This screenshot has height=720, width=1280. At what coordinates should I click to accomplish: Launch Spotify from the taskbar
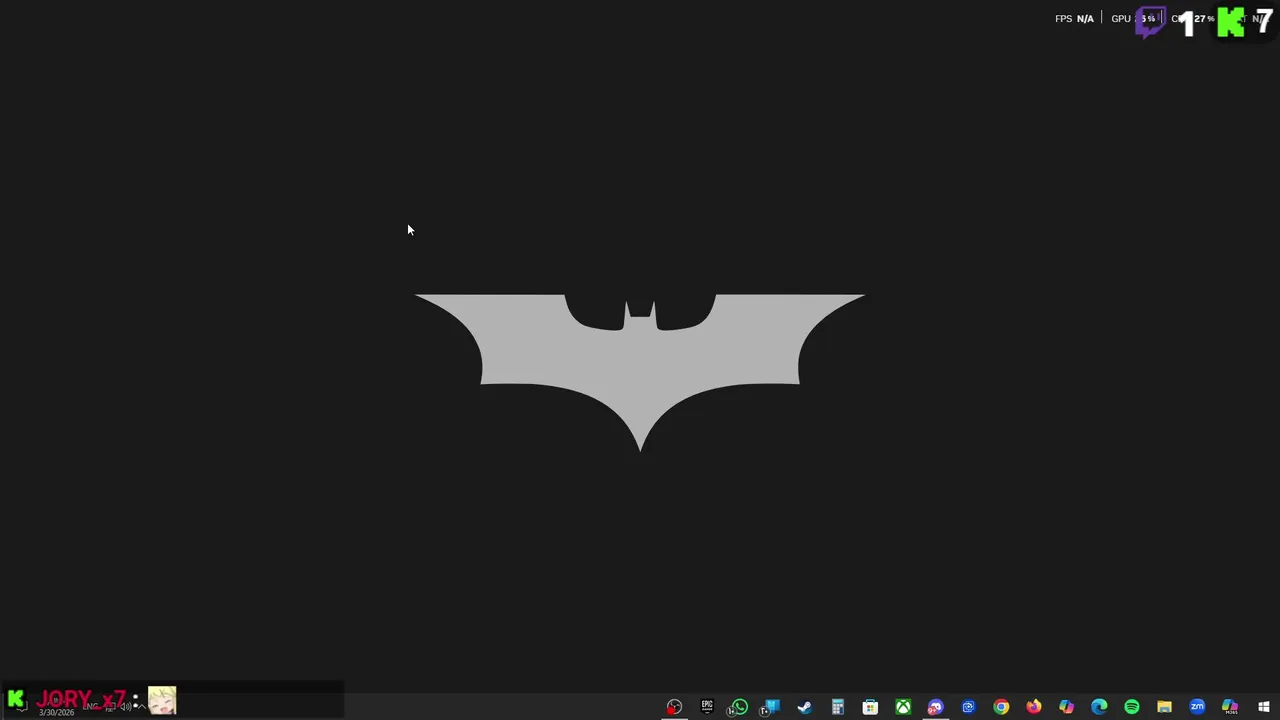[1132, 707]
